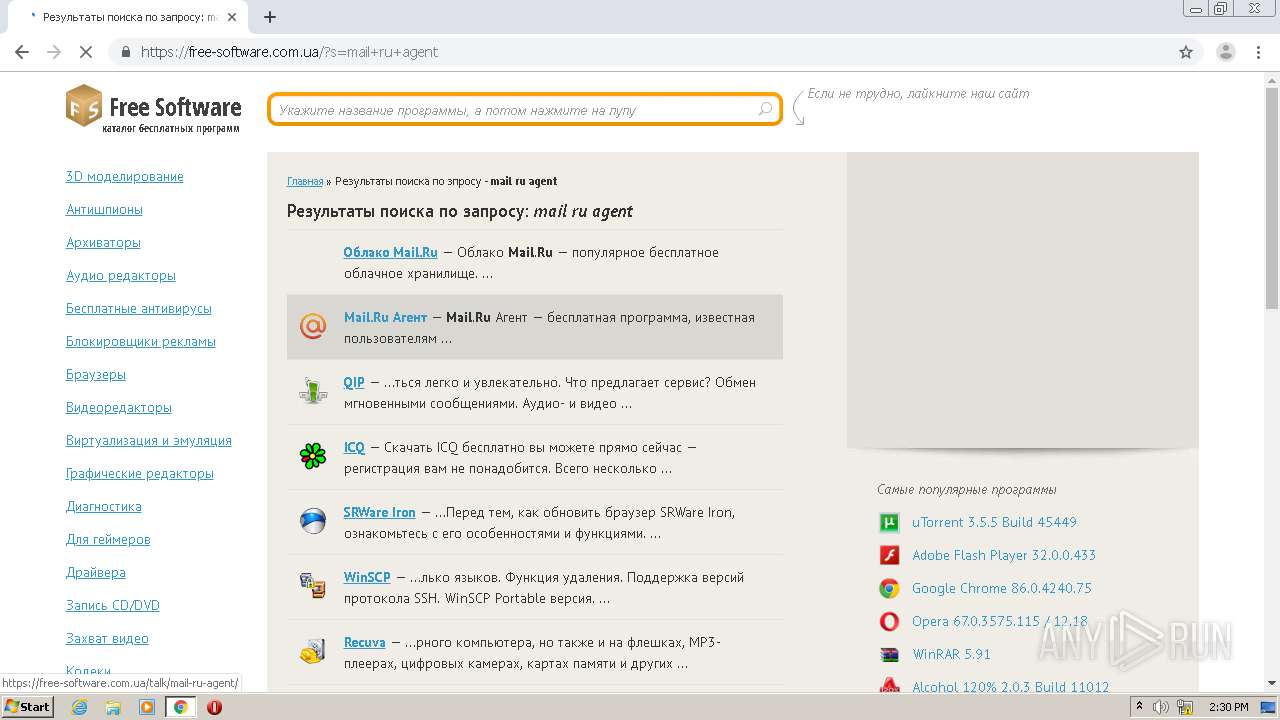Open the Chrome three-dot menu

(x=1257, y=52)
